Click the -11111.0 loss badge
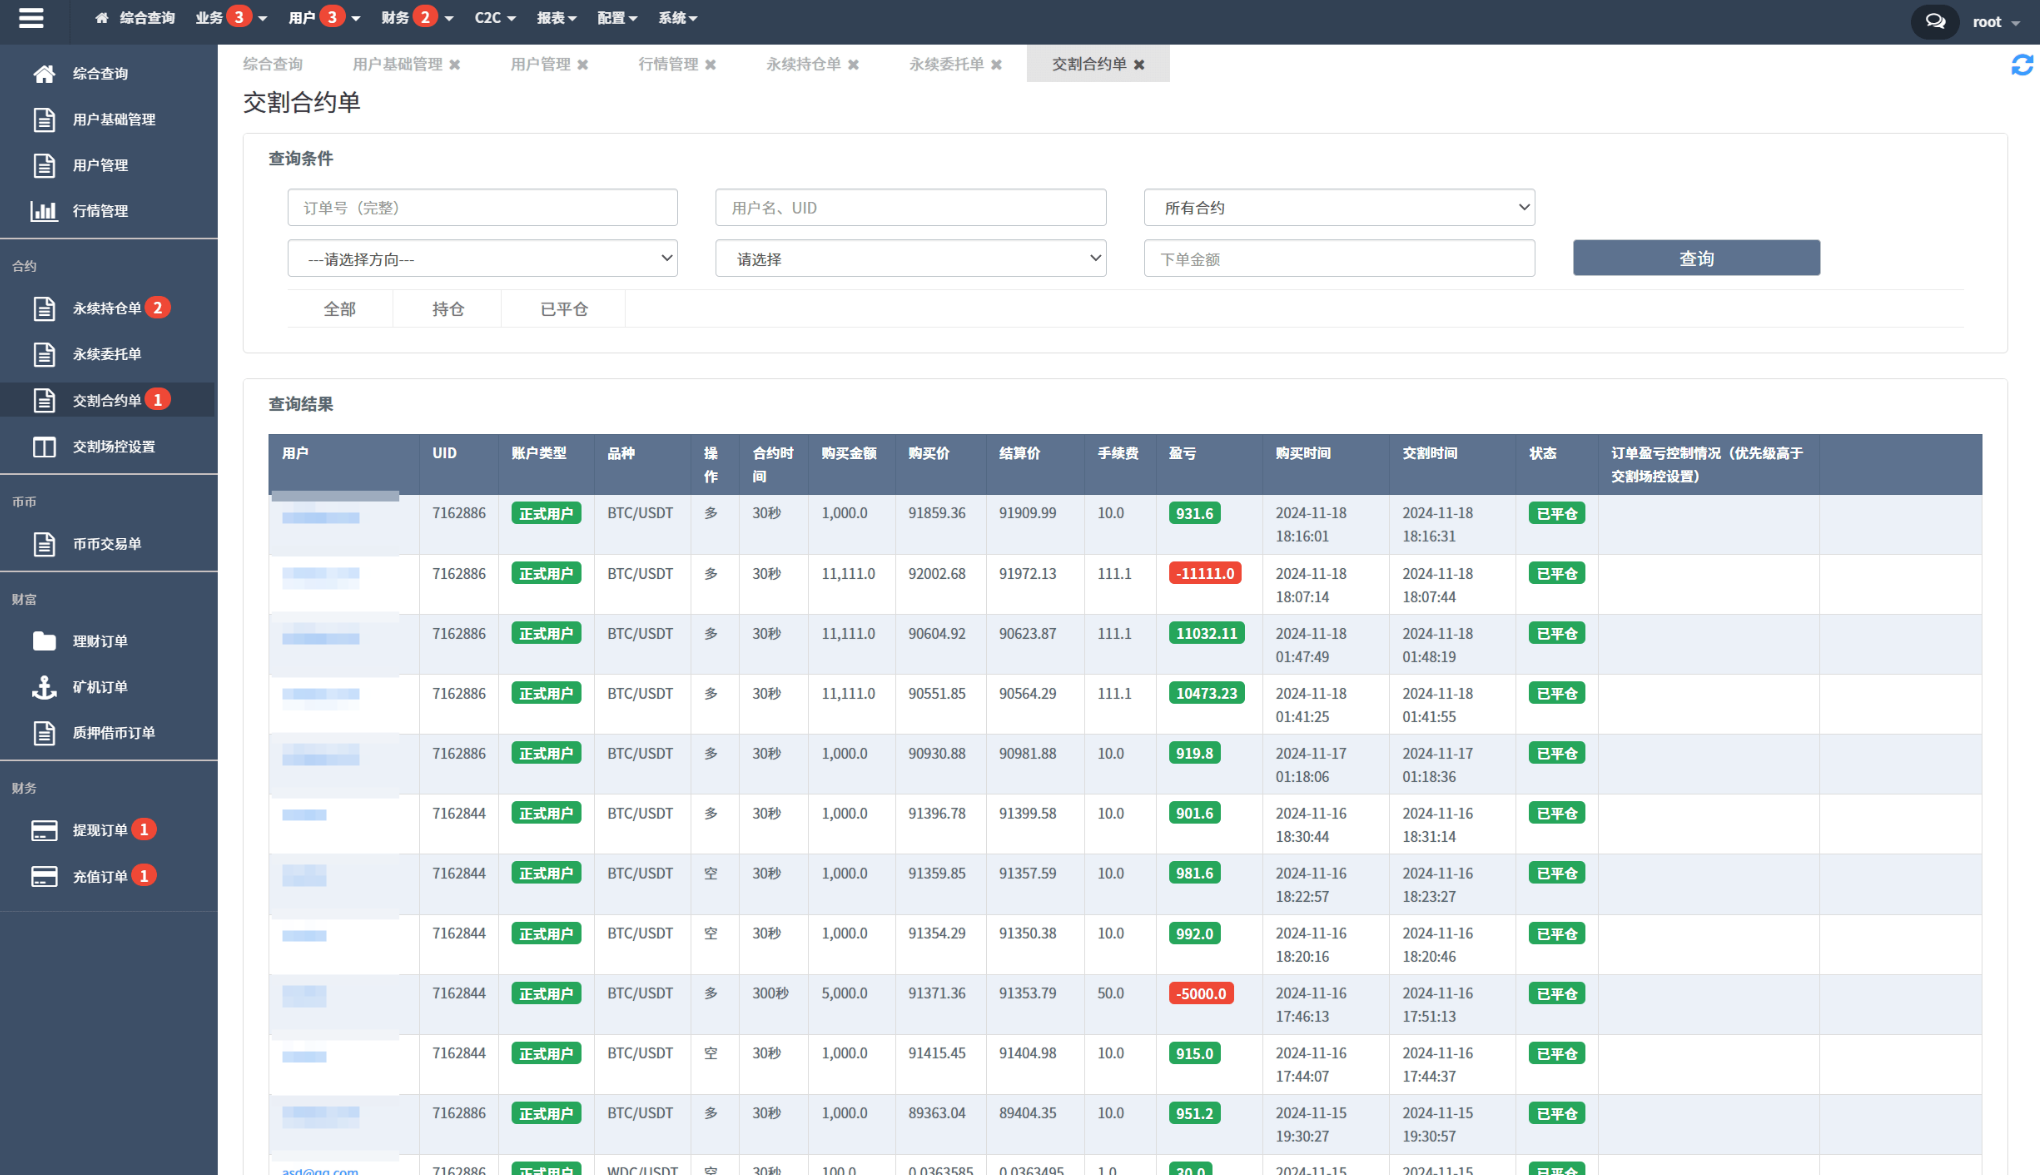 point(1205,573)
